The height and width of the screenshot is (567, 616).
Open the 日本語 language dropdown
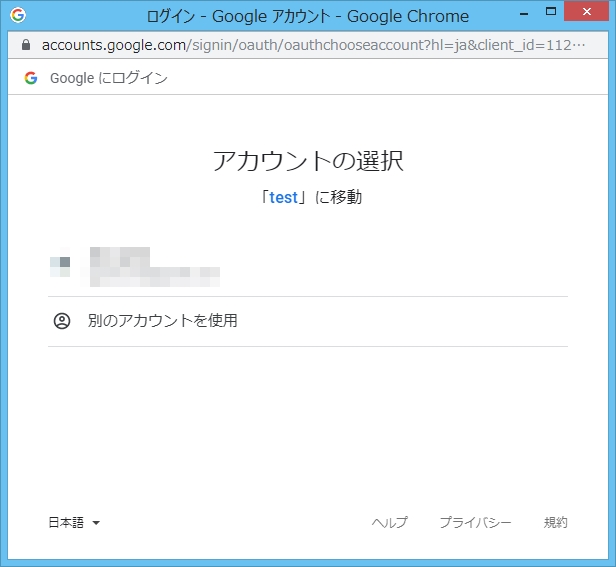[x=74, y=522]
